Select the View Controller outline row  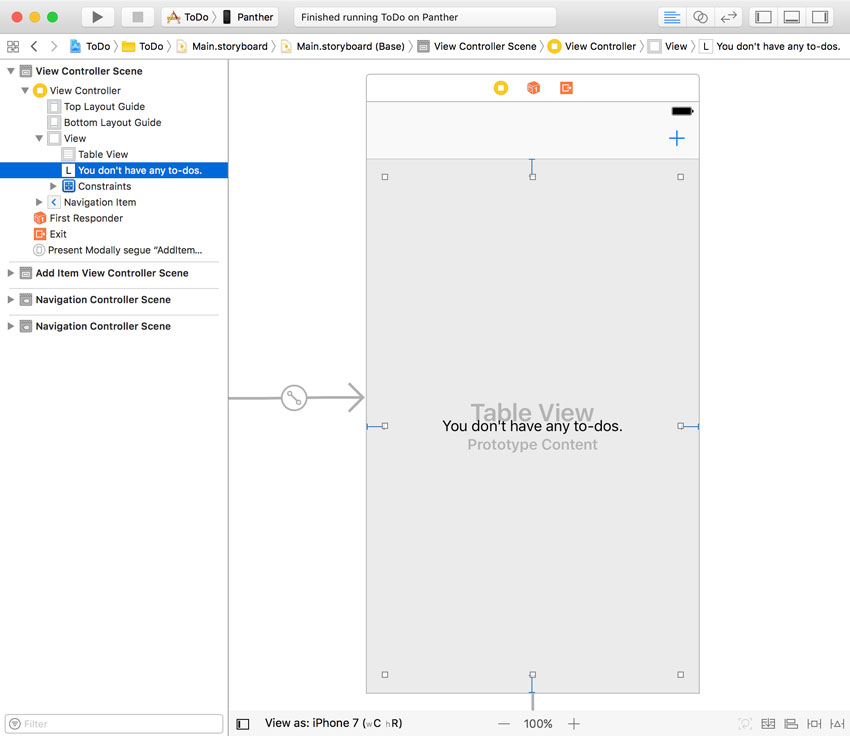pos(85,91)
